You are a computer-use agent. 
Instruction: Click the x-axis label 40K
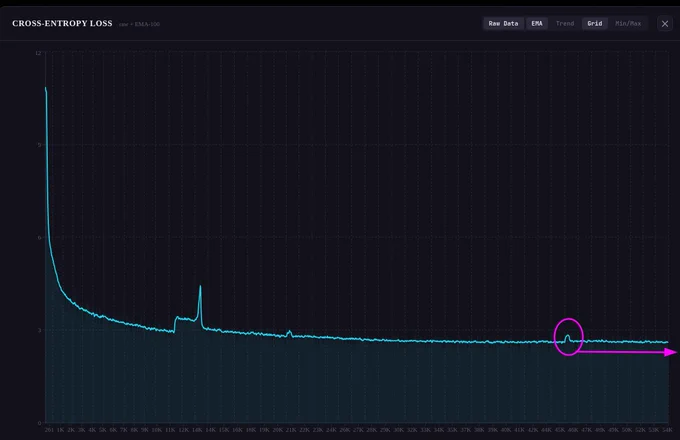[506, 430]
